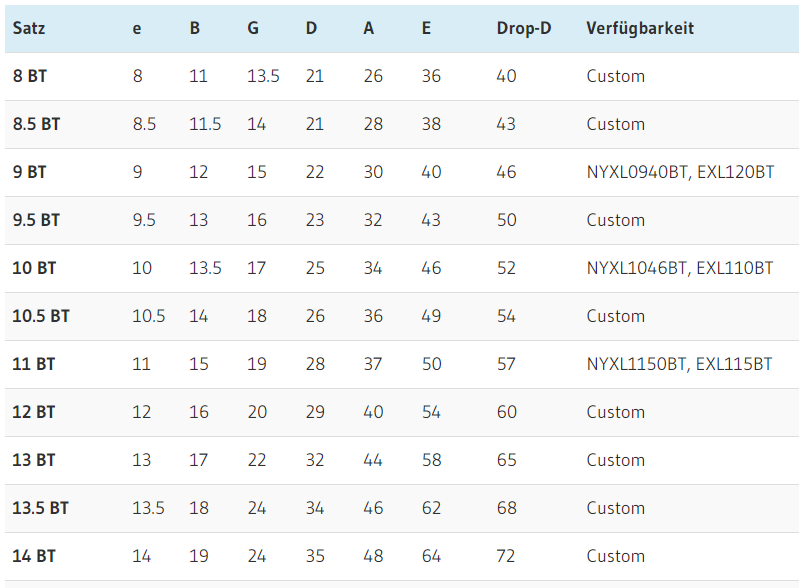Select the 8 BT row label
The height and width of the screenshot is (588, 806).
click(x=29, y=76)
